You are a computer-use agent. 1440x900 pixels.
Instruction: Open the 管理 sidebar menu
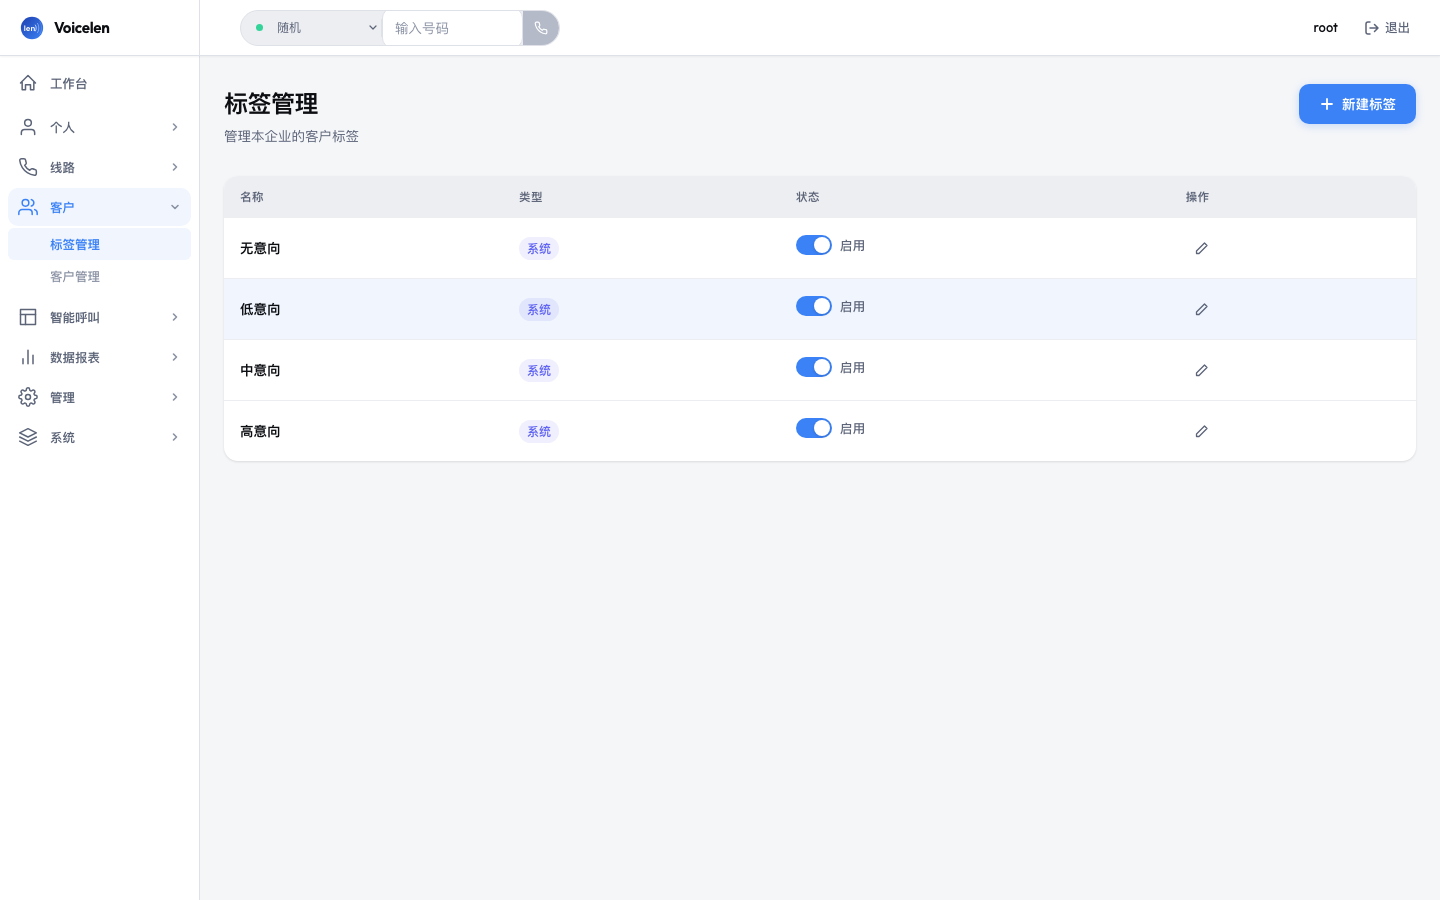point(99,397)
